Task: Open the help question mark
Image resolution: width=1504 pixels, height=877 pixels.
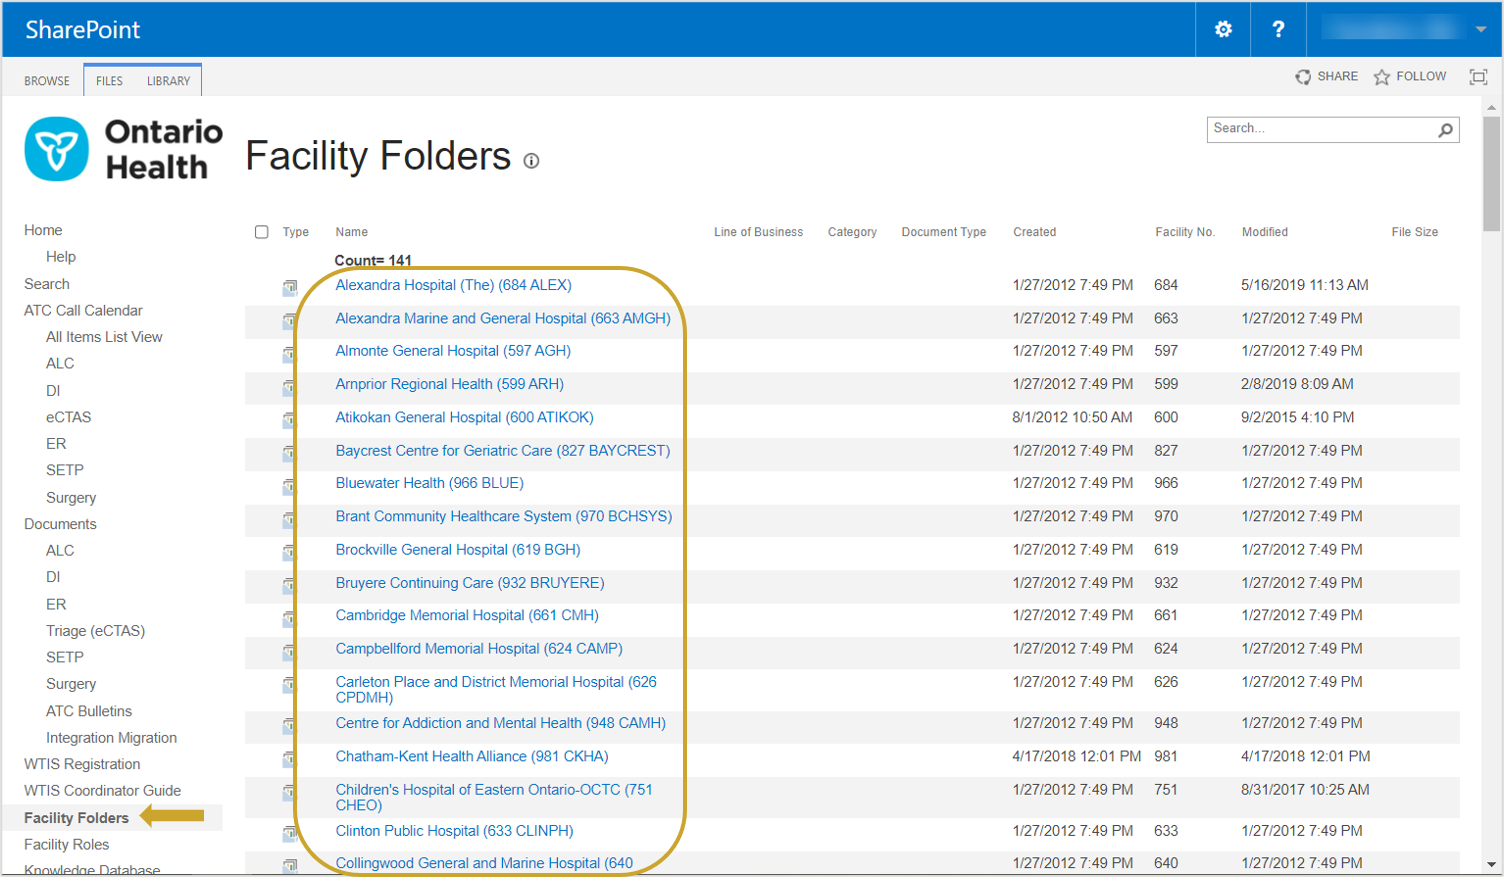Action: click(1278, 29)
